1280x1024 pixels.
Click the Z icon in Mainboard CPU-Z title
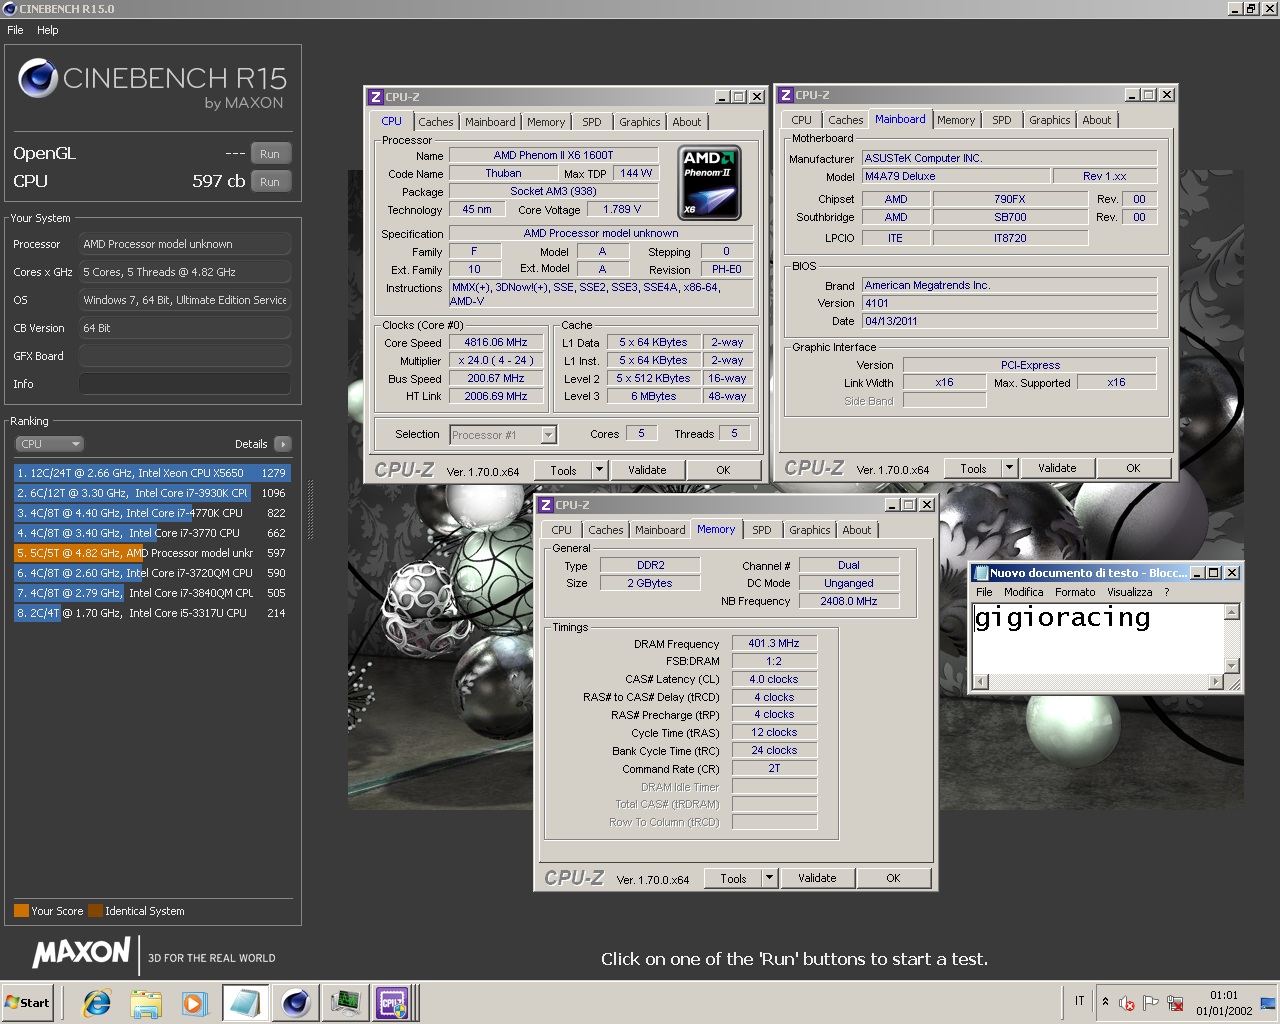(x=785, y=95)
